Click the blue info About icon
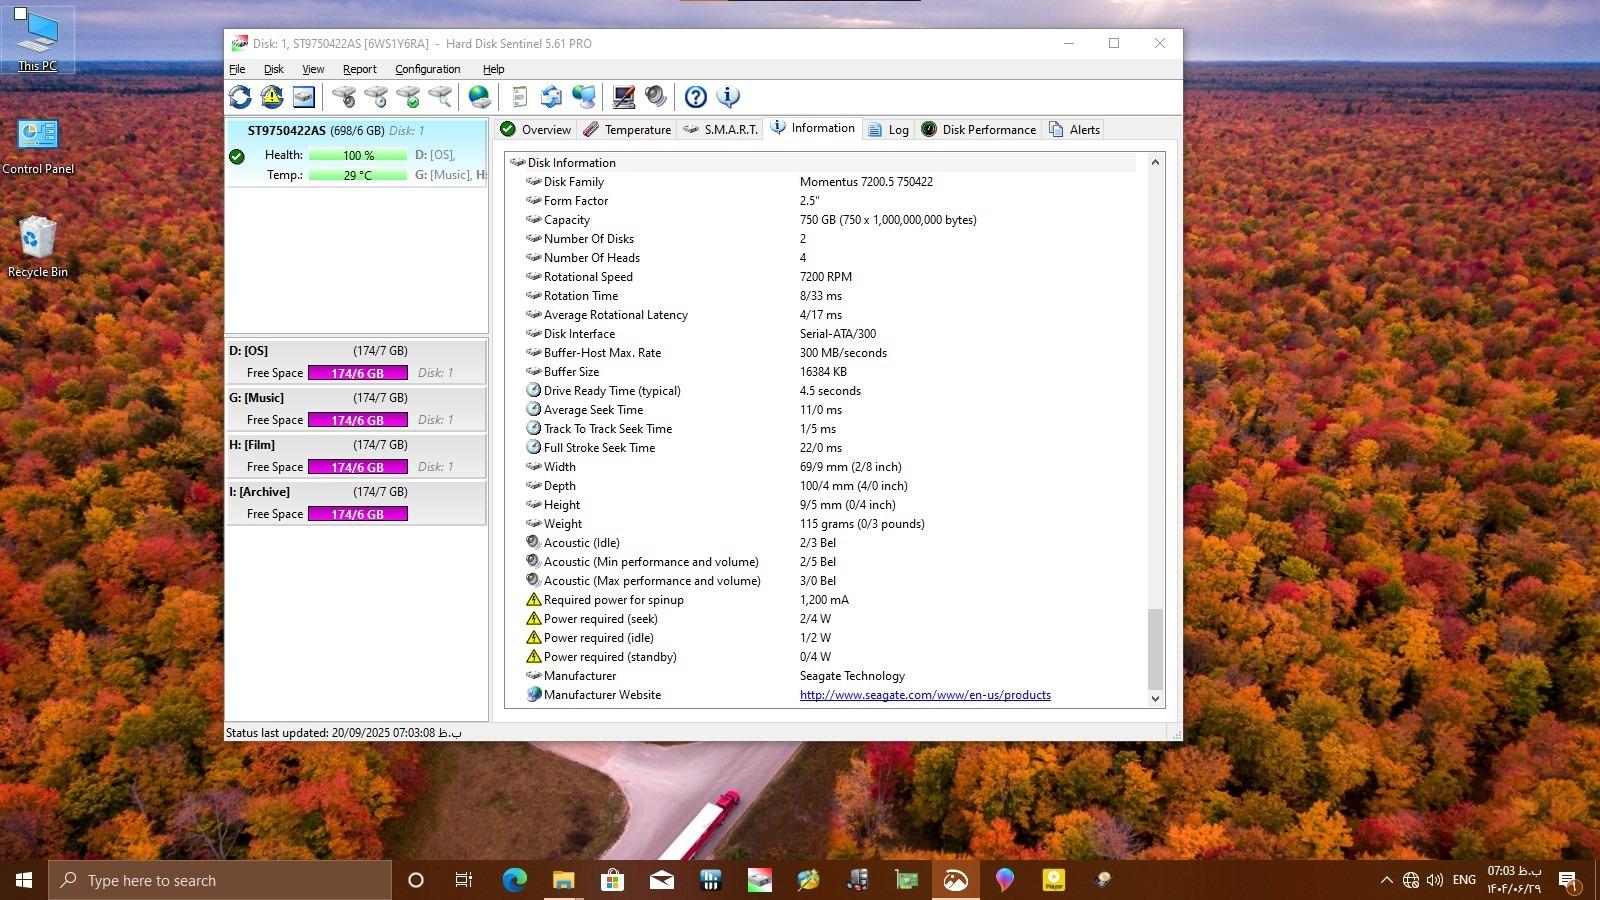 (728, 97)
